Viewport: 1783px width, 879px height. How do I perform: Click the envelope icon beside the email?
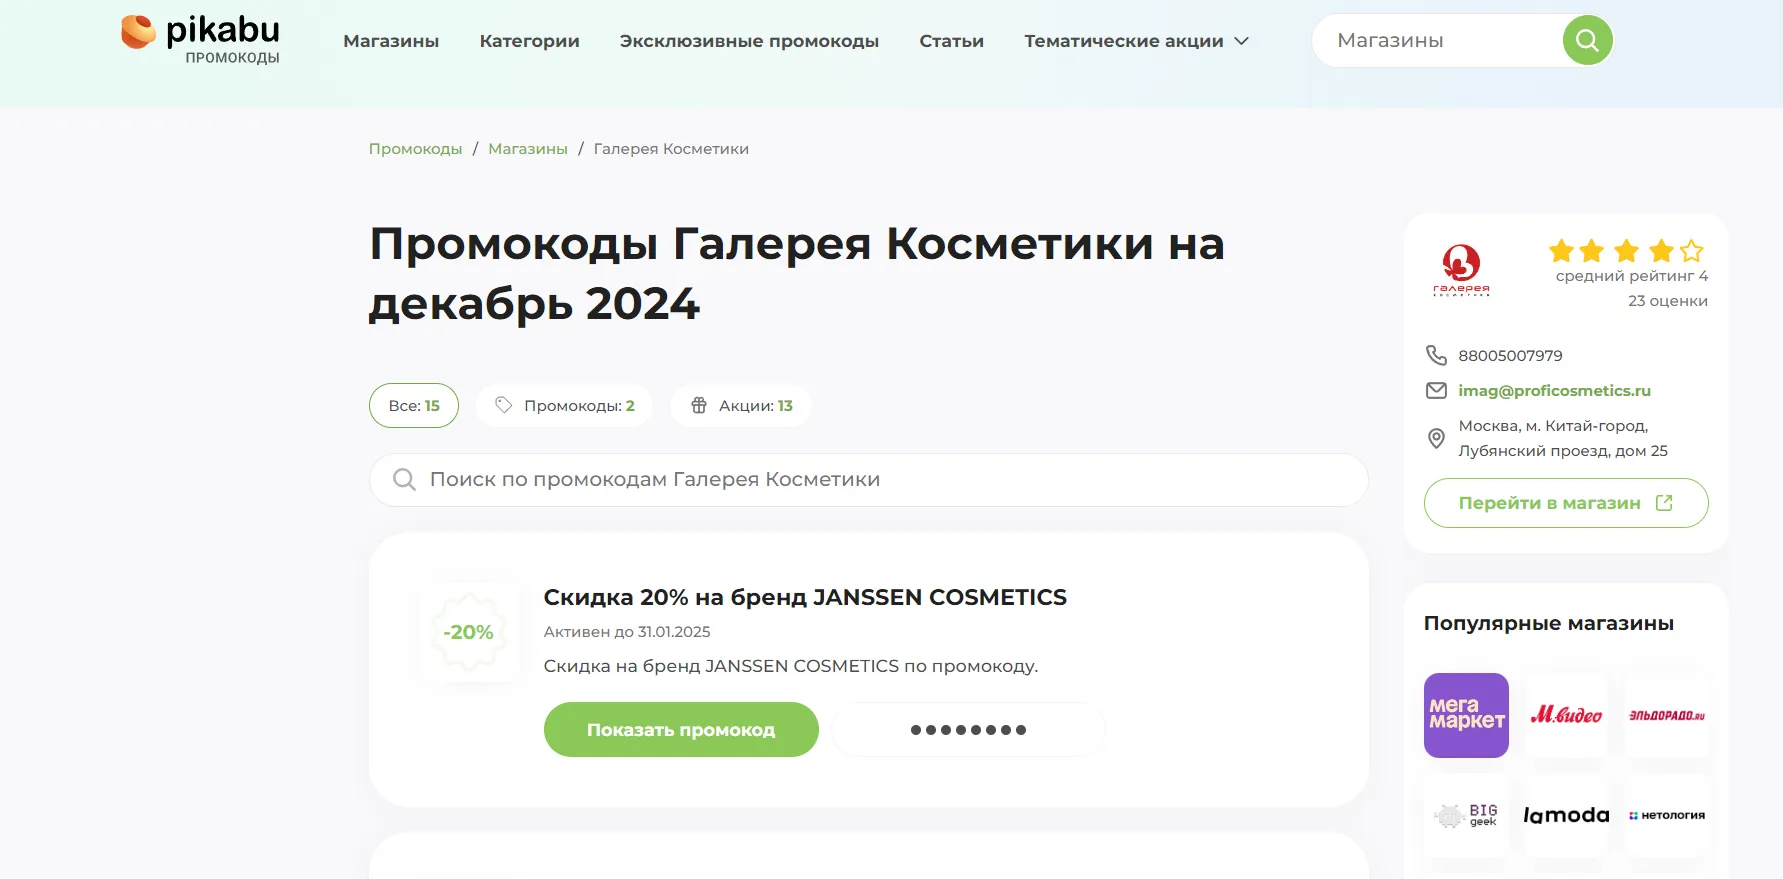click(x=1436, y=390)
